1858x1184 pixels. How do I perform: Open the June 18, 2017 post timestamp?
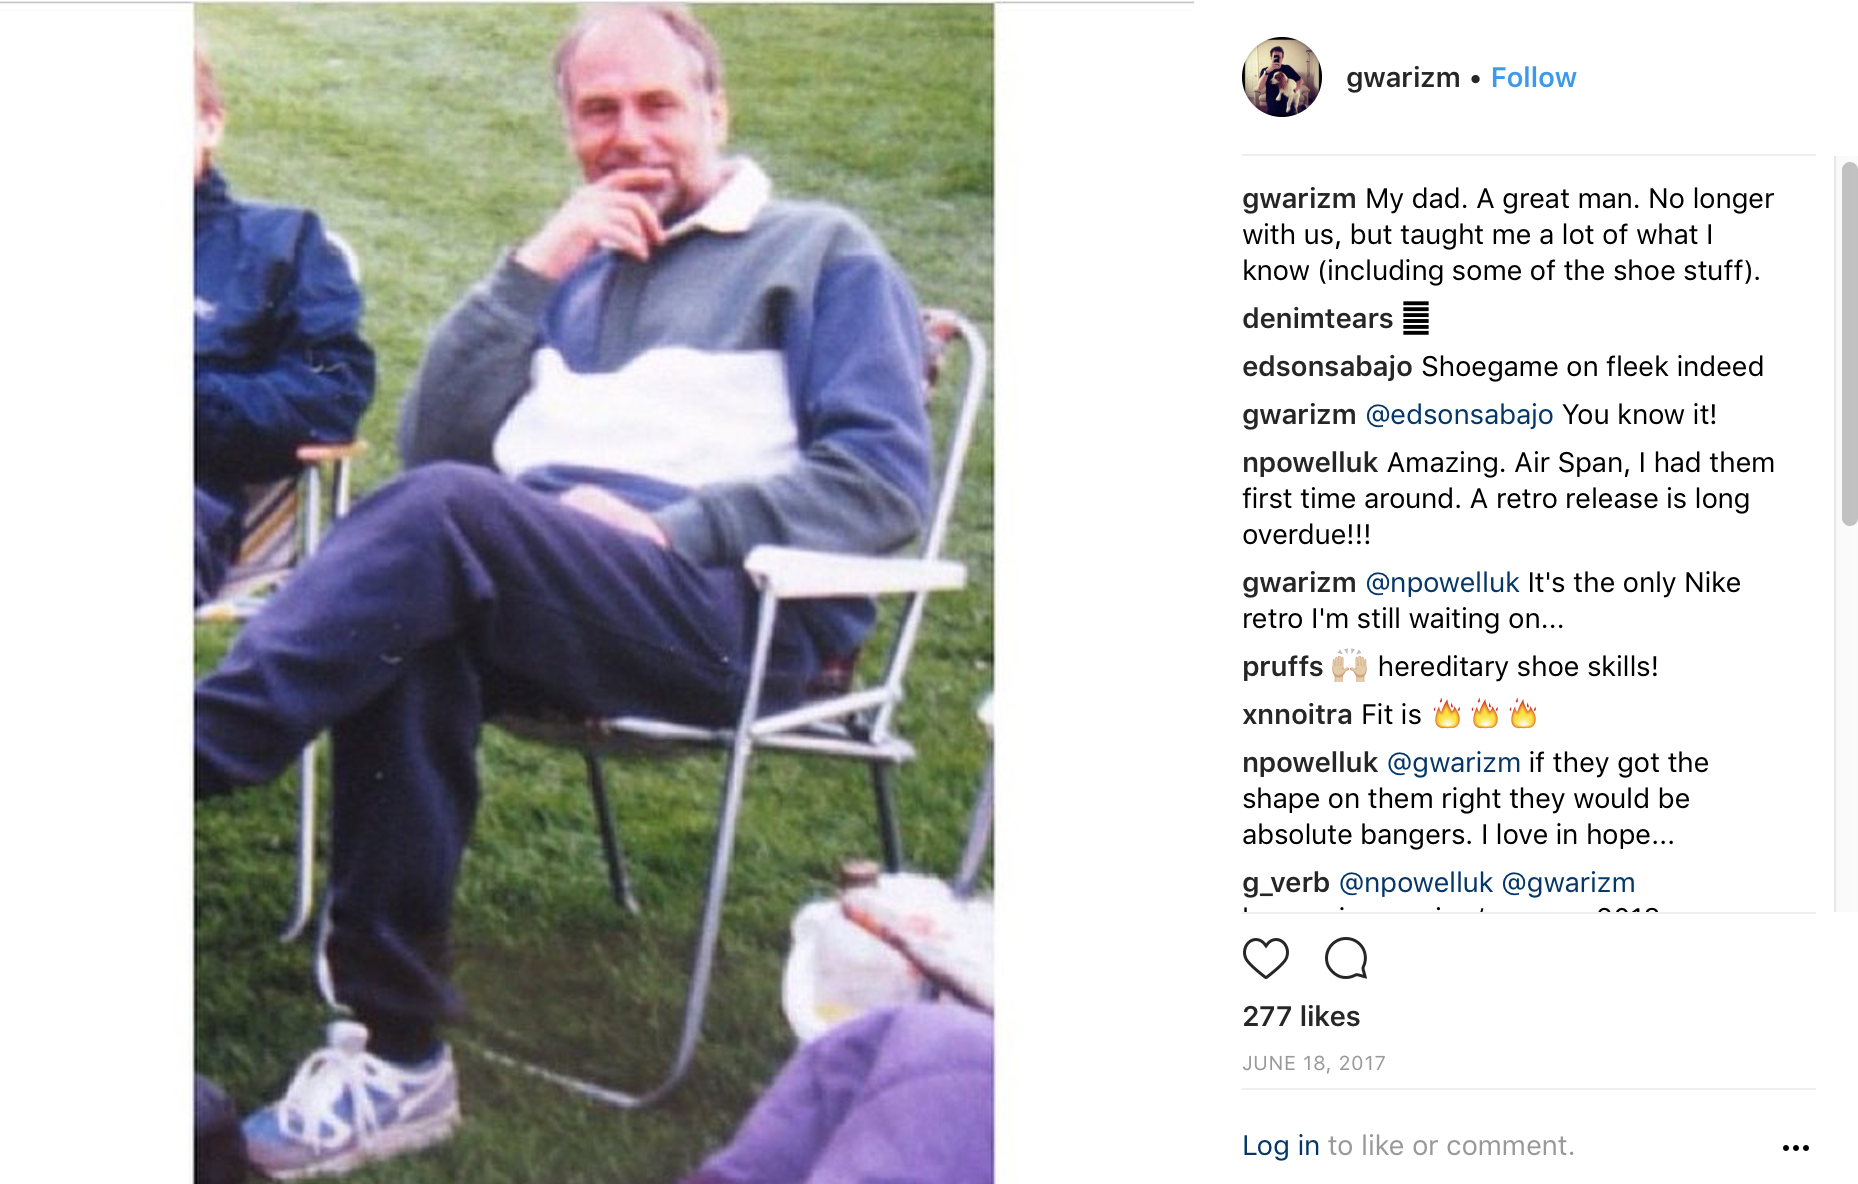coord(1314,1063)
